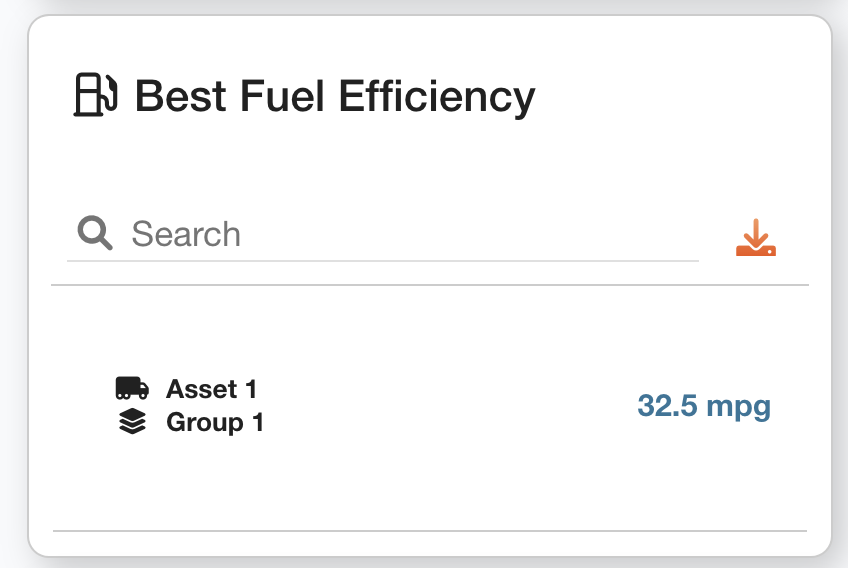Select the Best Fuel Efficiency title
Screen dimensions: 848x568
pos(334,97)
